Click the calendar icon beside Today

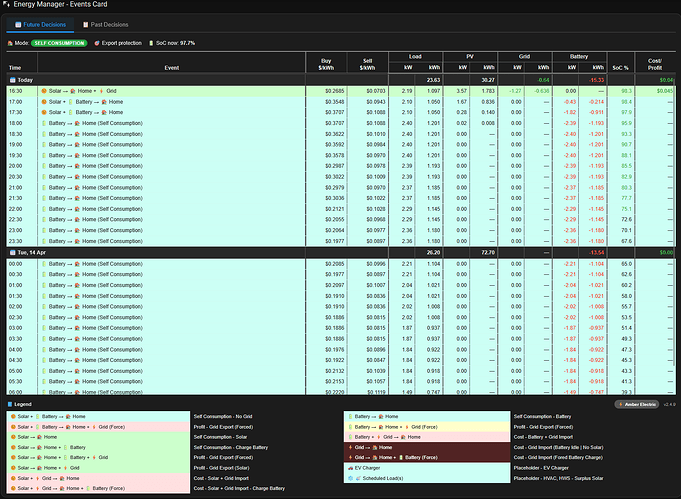pos(12,79)
